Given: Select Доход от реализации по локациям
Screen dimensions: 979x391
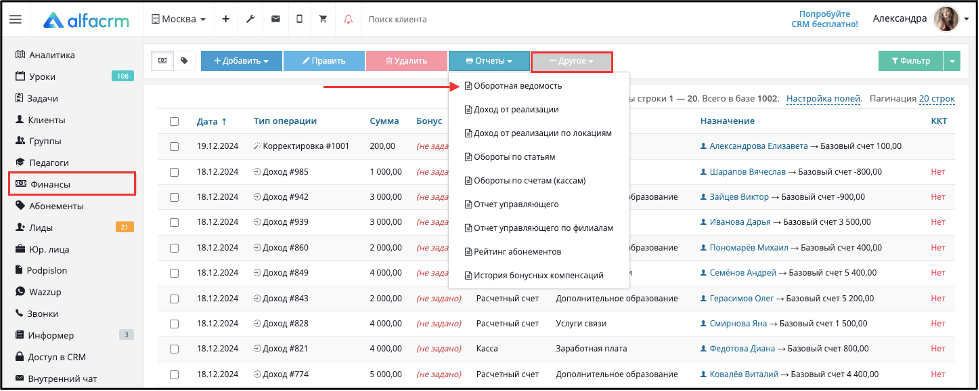Looking at the screenshot, I should coord(538,133).
